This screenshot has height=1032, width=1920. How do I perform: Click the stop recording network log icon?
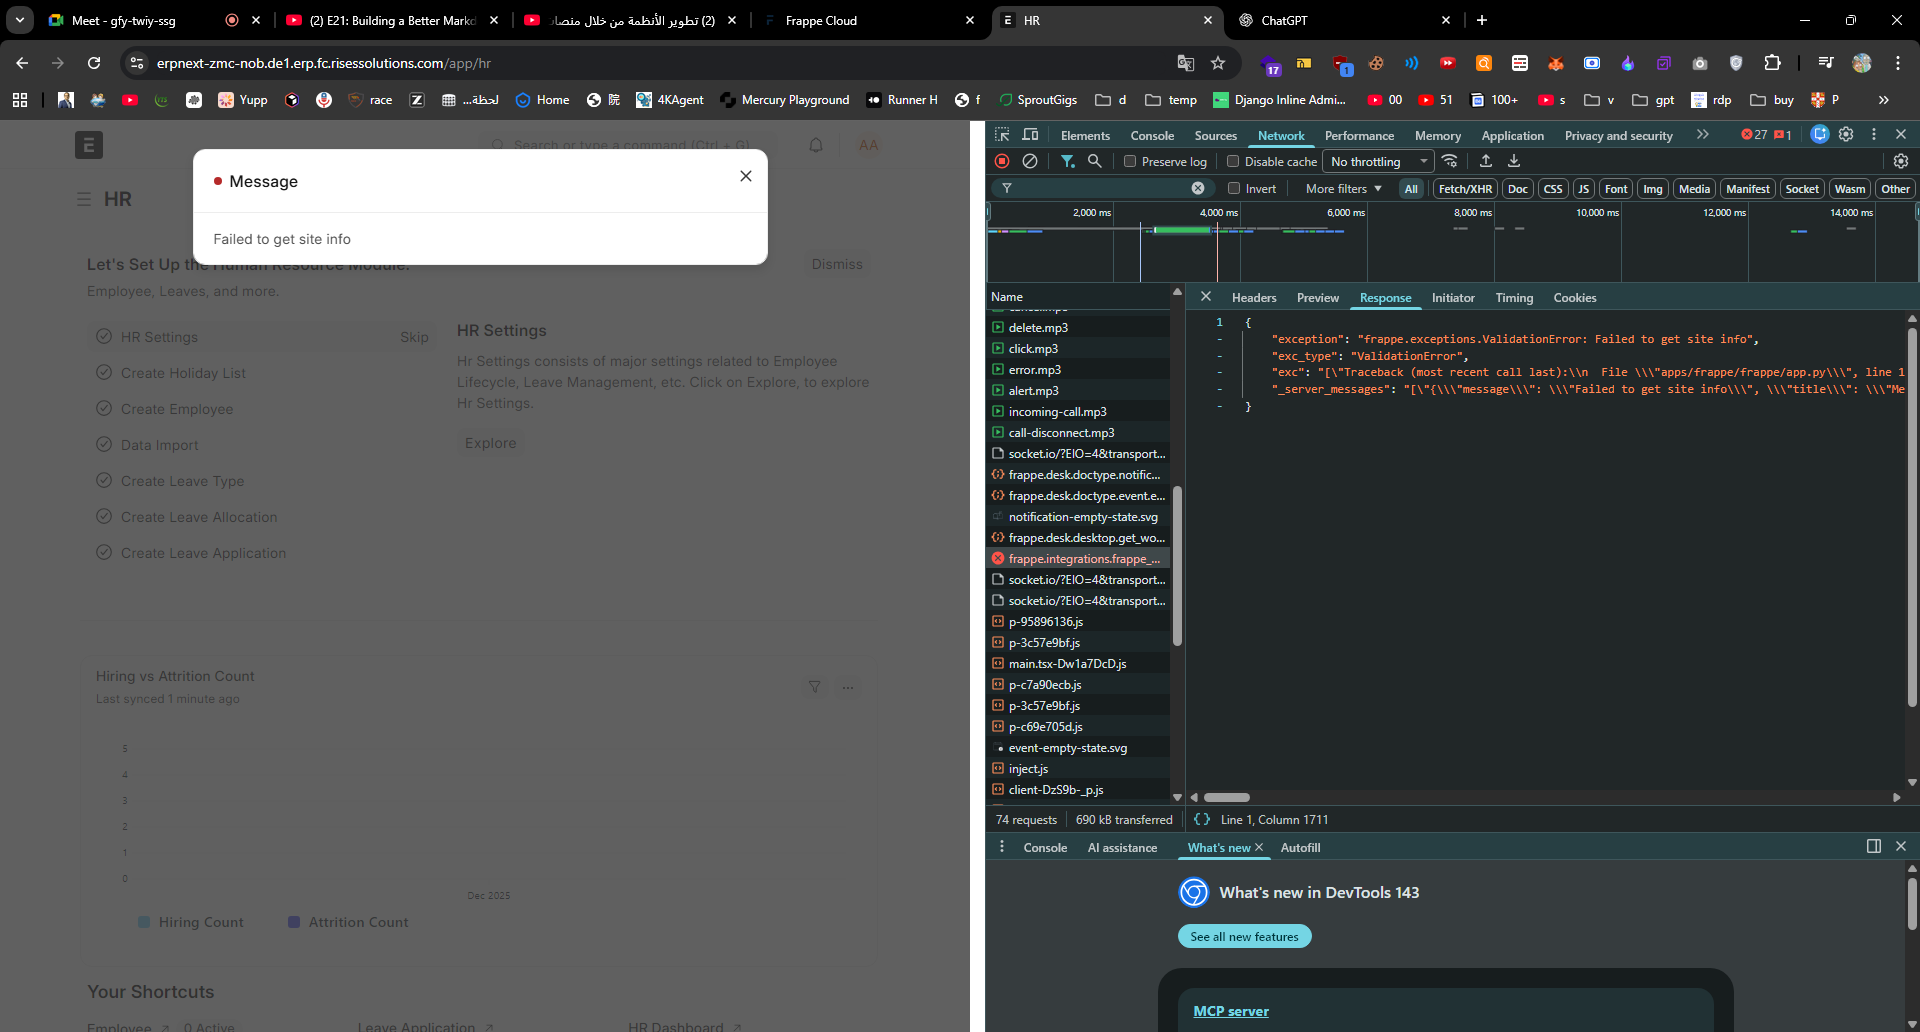(x=1002, y=161)
